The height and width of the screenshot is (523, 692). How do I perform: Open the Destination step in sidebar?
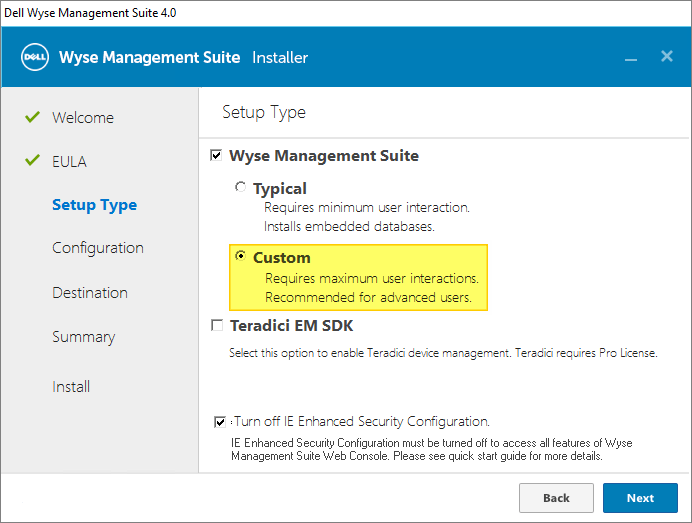tap(90, 293)
